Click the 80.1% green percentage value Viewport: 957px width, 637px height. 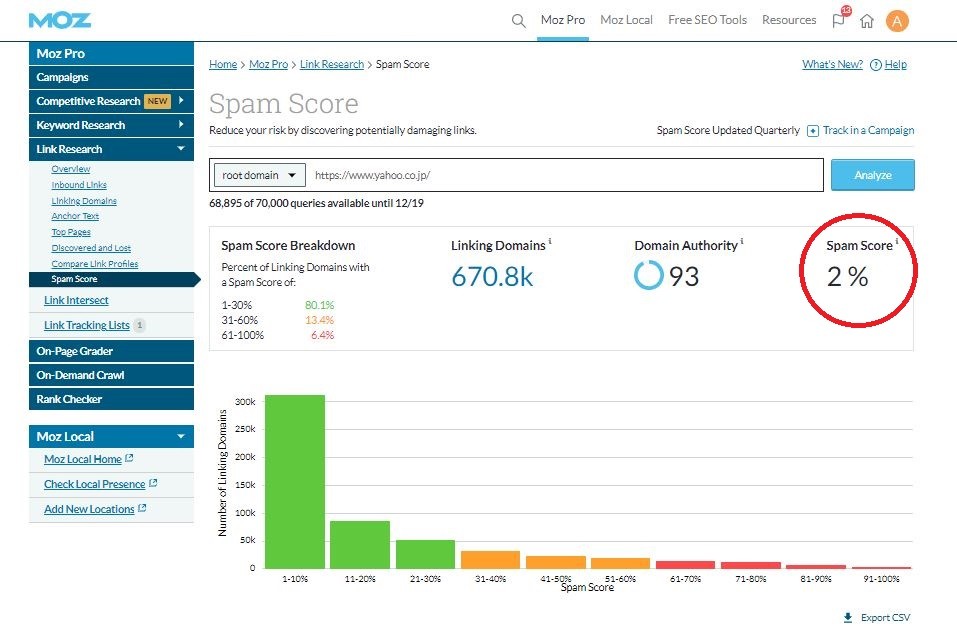click(x=319, y=305)
